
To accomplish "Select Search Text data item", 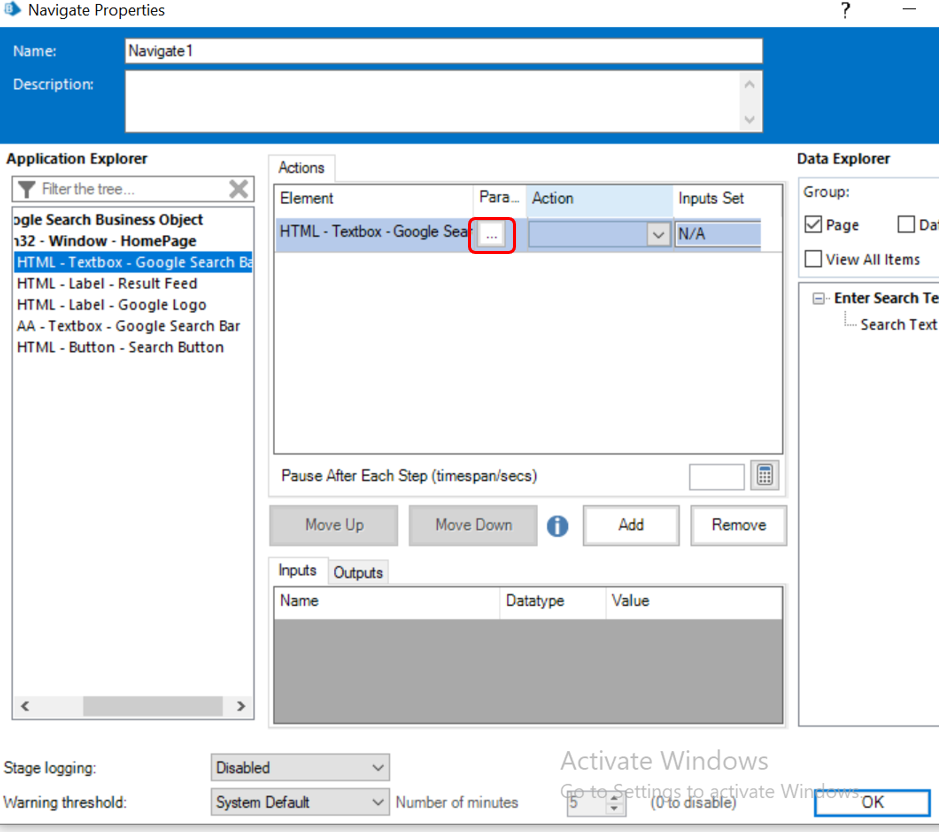I will click(x=898, y=325).
